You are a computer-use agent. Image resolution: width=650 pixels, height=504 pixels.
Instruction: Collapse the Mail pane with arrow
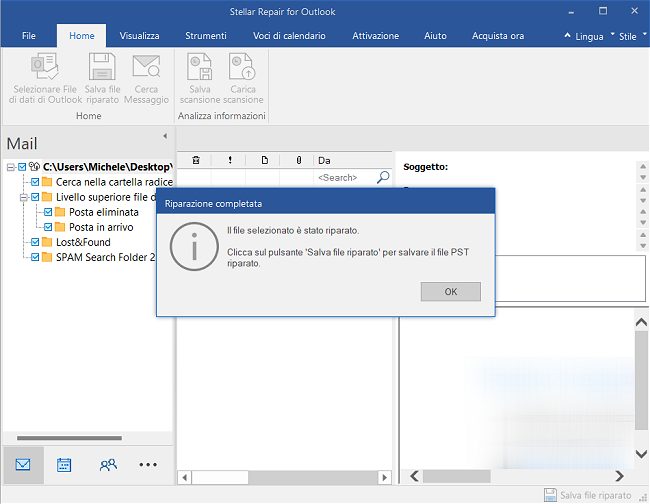pos(165,136)
